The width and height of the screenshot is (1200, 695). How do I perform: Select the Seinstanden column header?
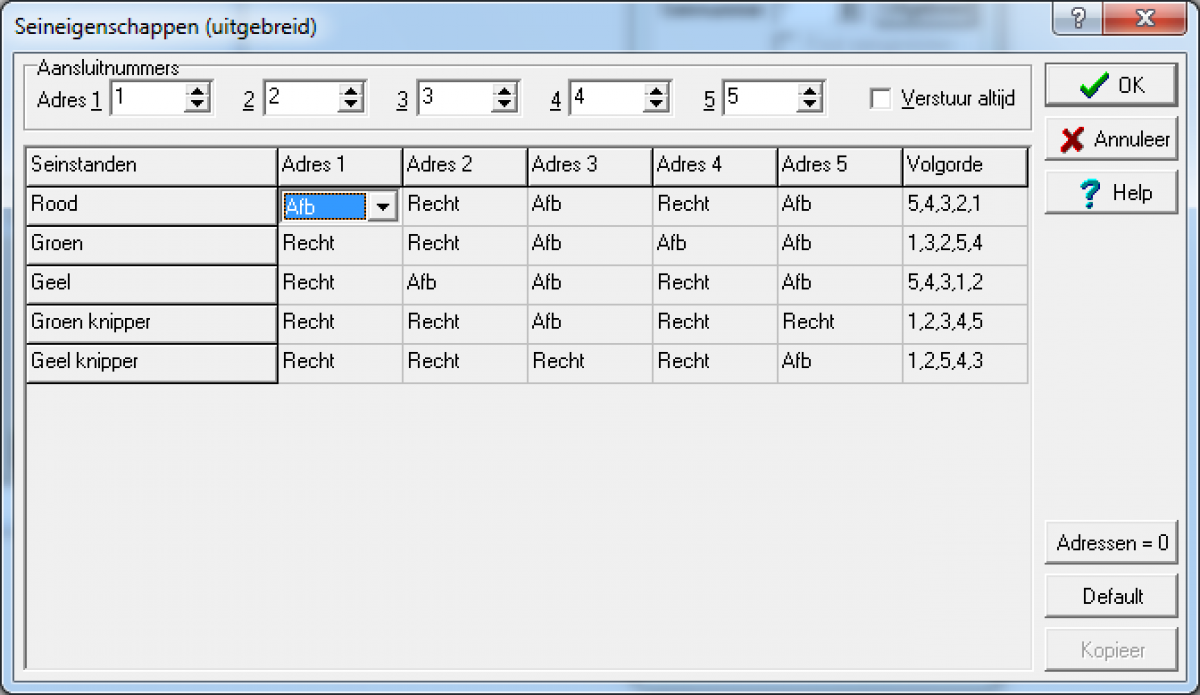pyautogui.click(x=152, y=166)
